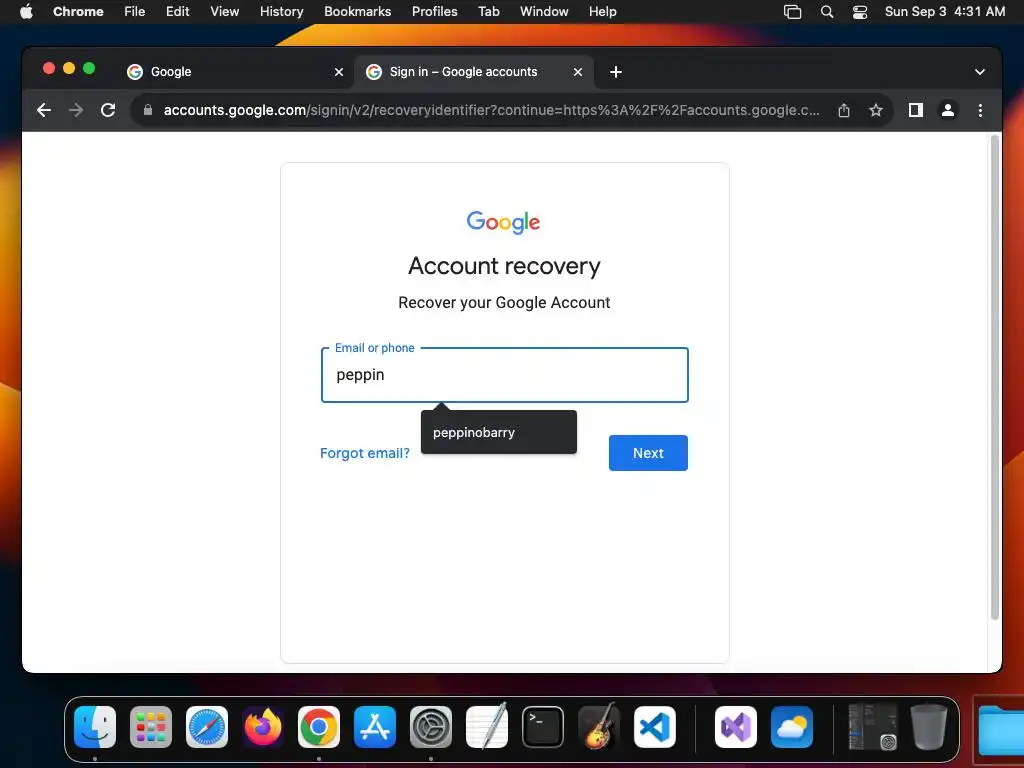Share this page using share icon
The height and width of the screenshot is (768, 1024).
(x=844, y=110)
